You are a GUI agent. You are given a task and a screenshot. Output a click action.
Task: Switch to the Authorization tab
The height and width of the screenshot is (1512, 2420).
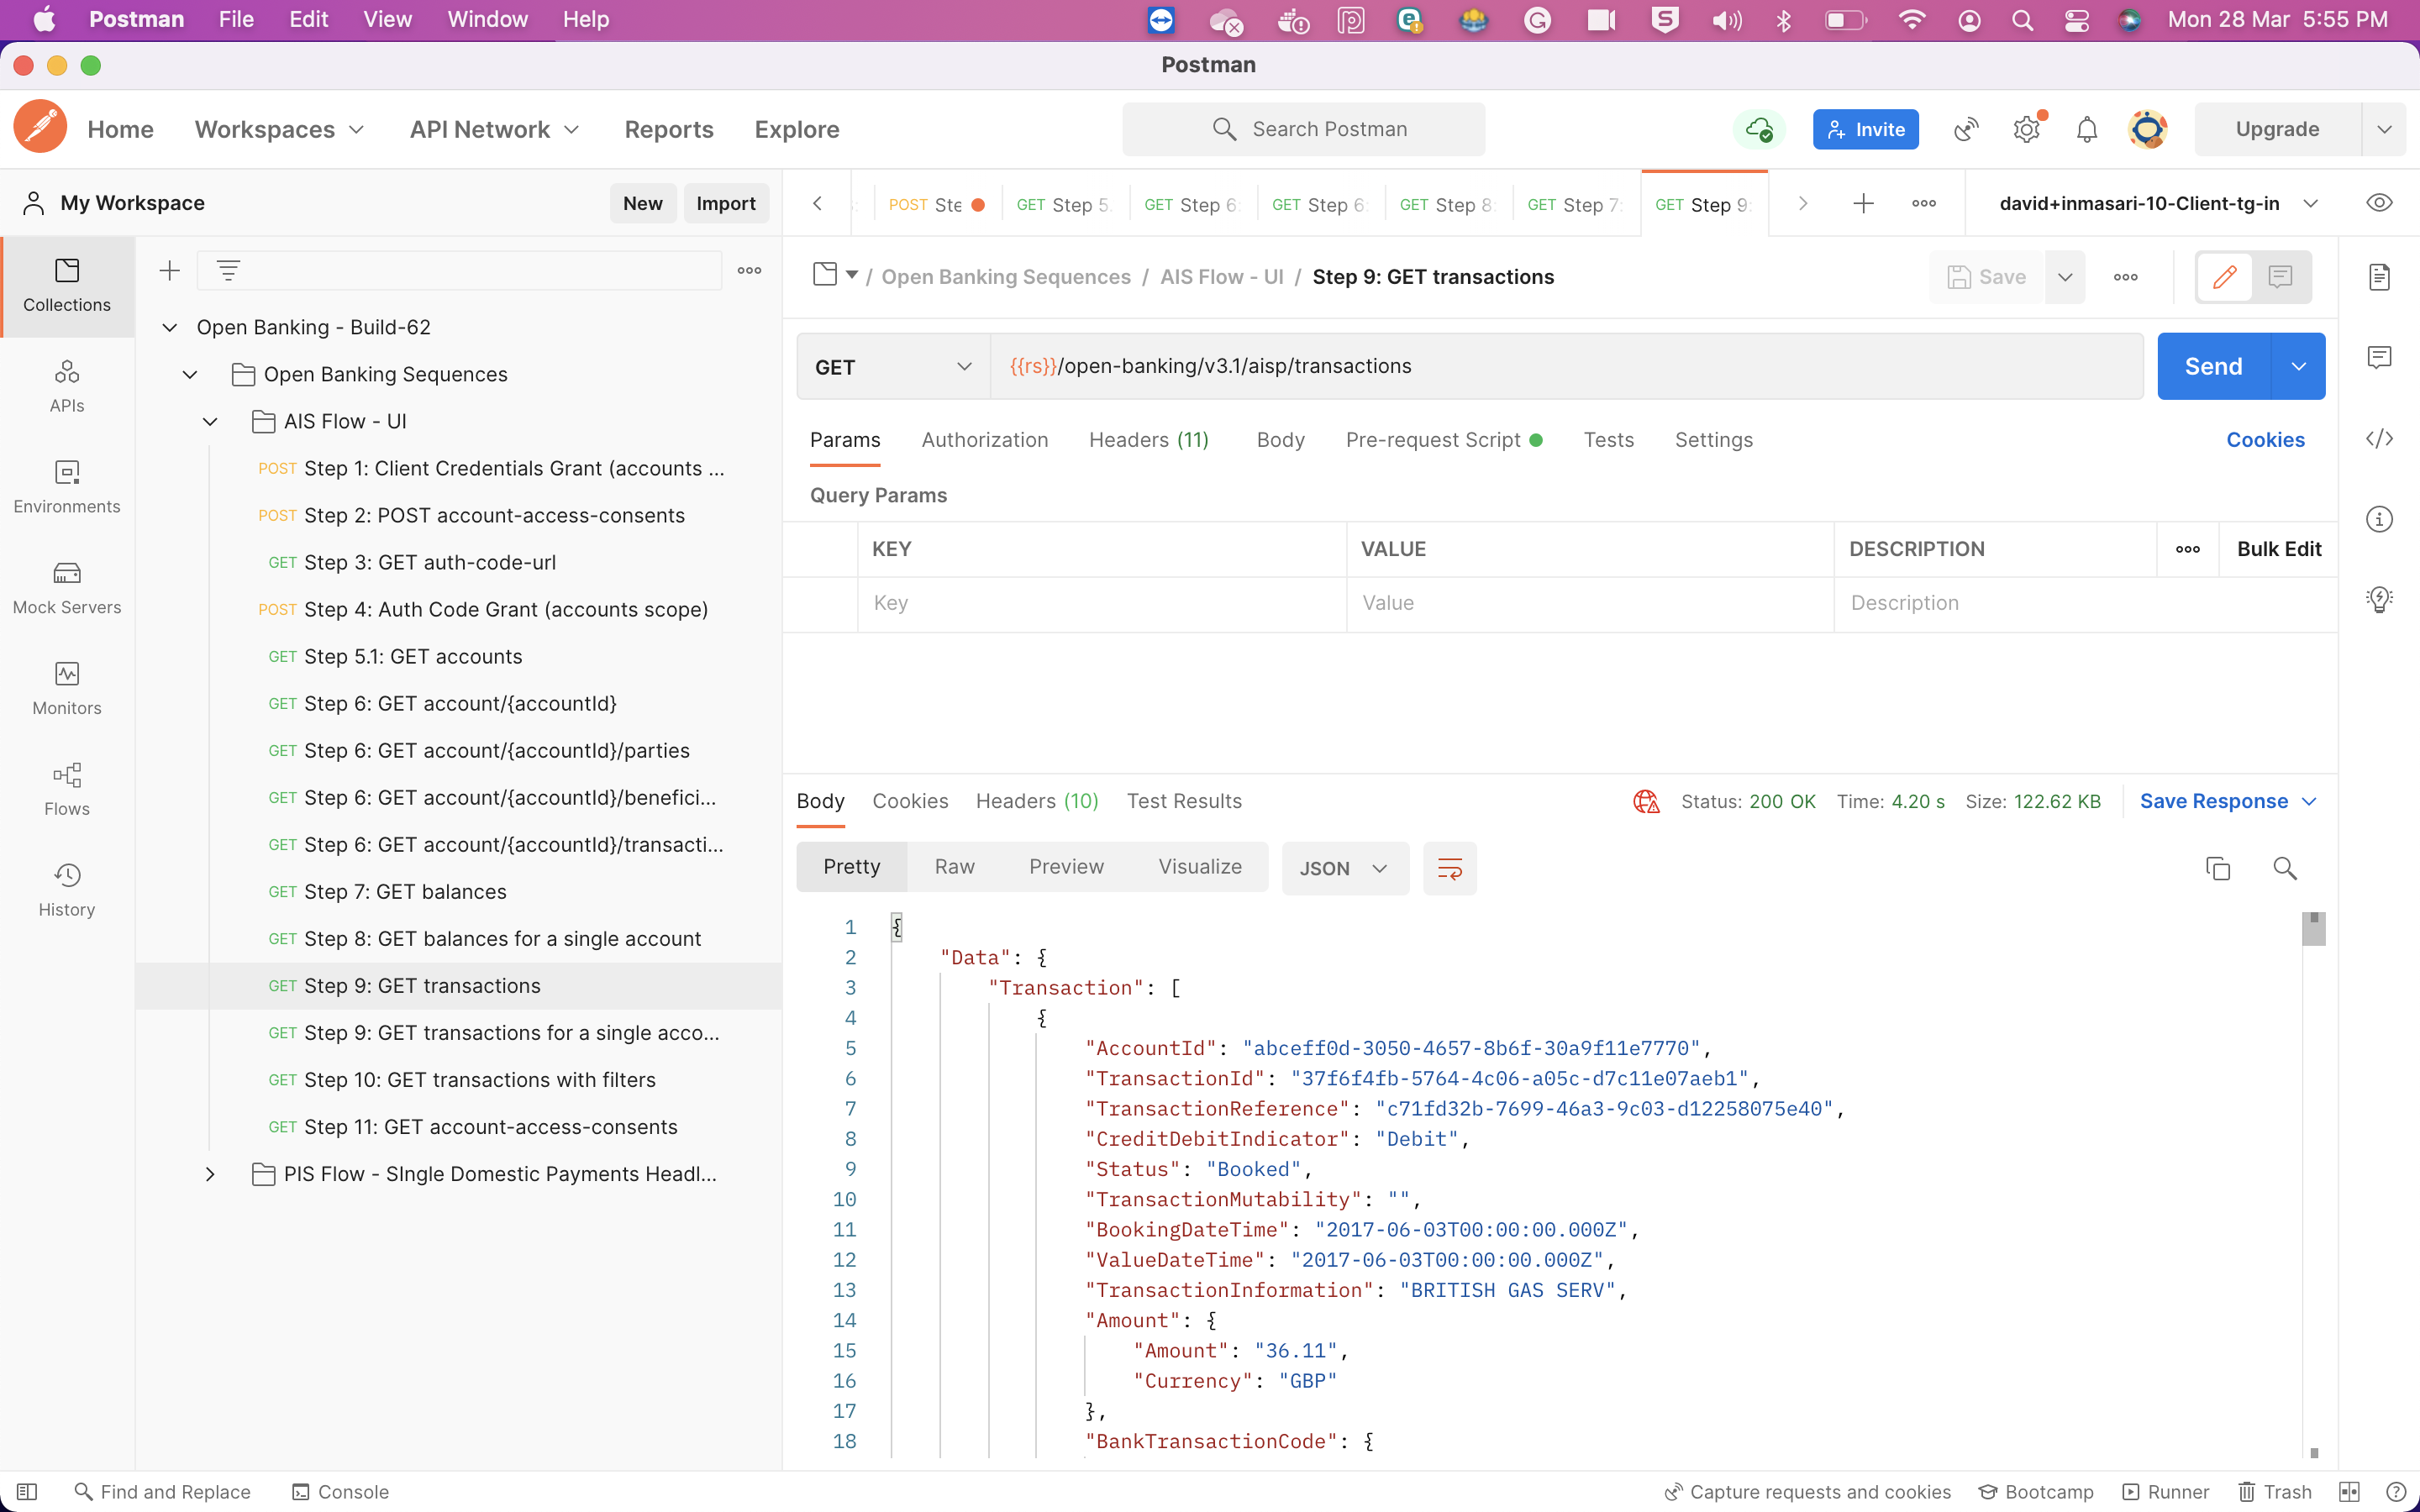(984, 439)
